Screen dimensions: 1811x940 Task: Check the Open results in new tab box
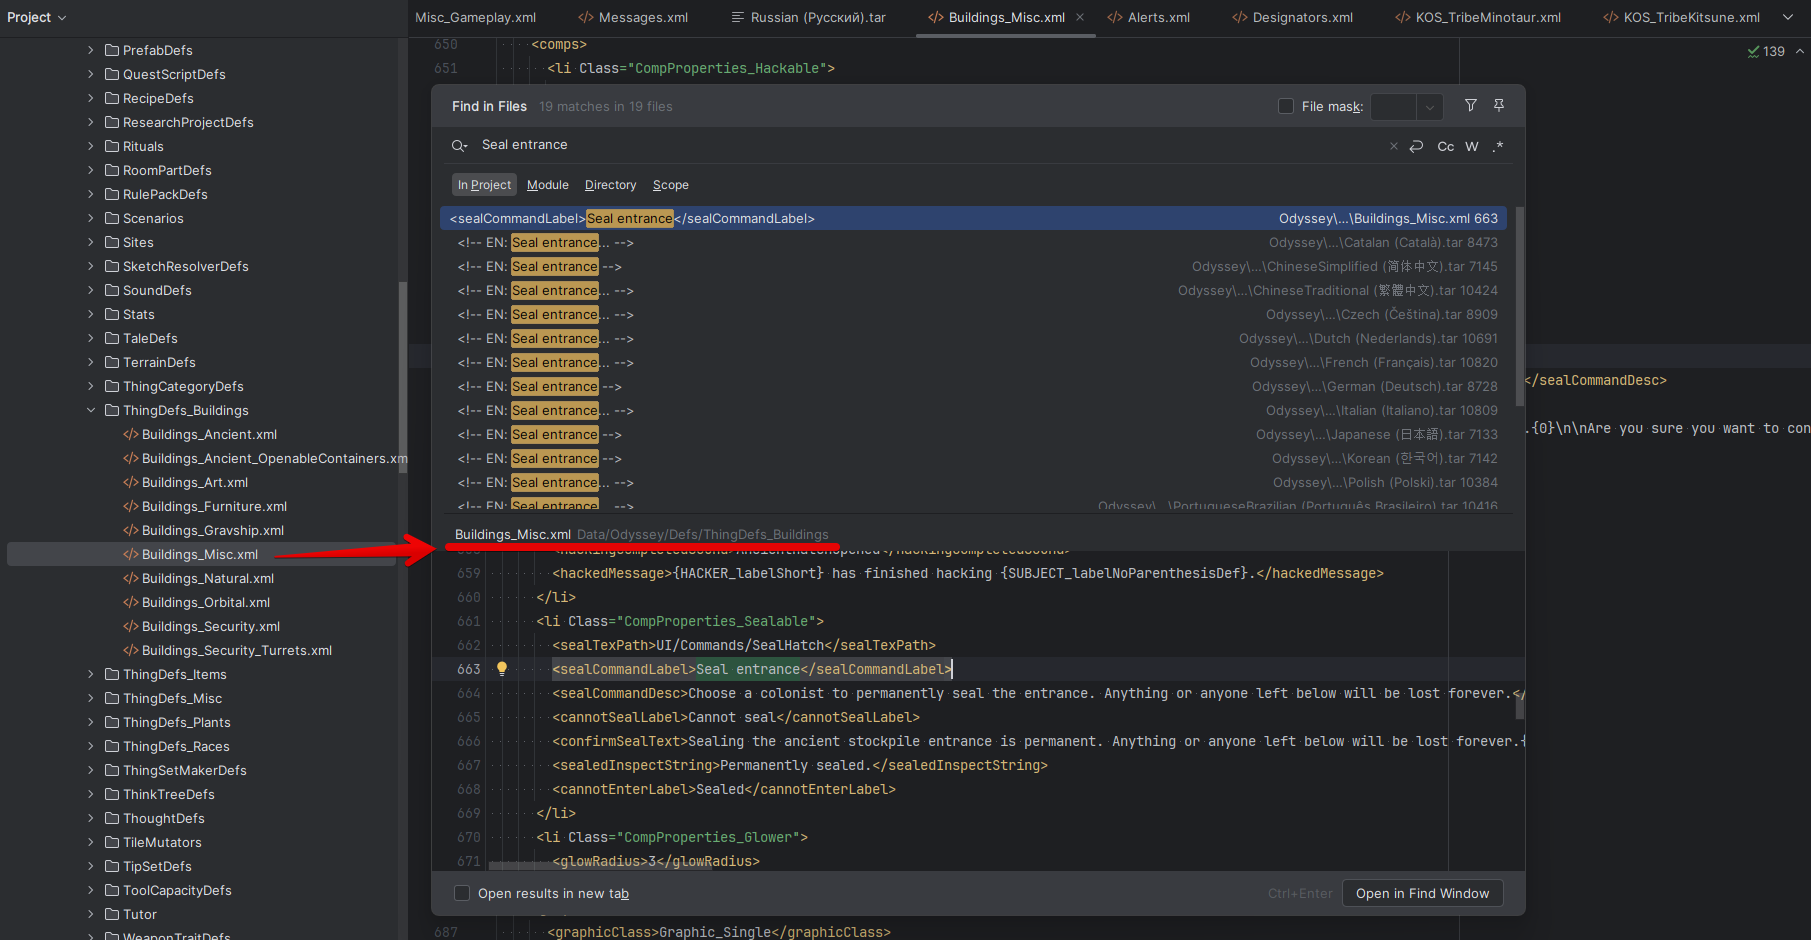tap(462, 893)
